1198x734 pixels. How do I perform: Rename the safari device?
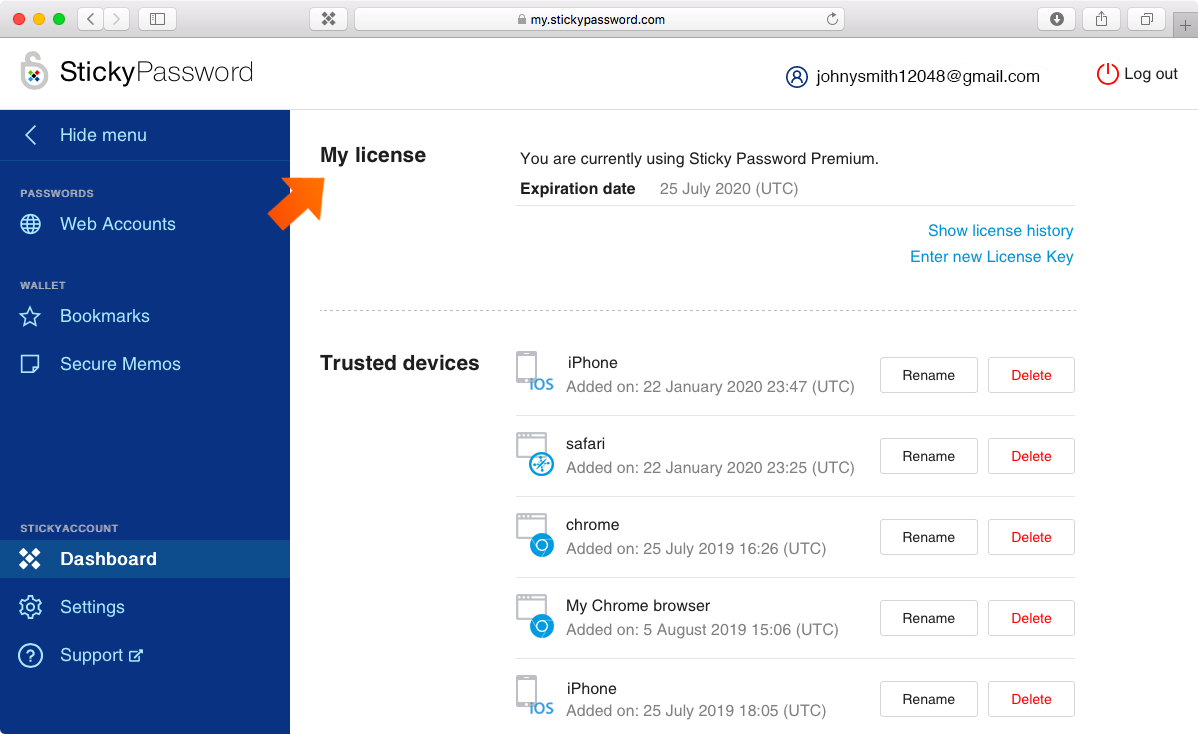[x=928, y=456]
